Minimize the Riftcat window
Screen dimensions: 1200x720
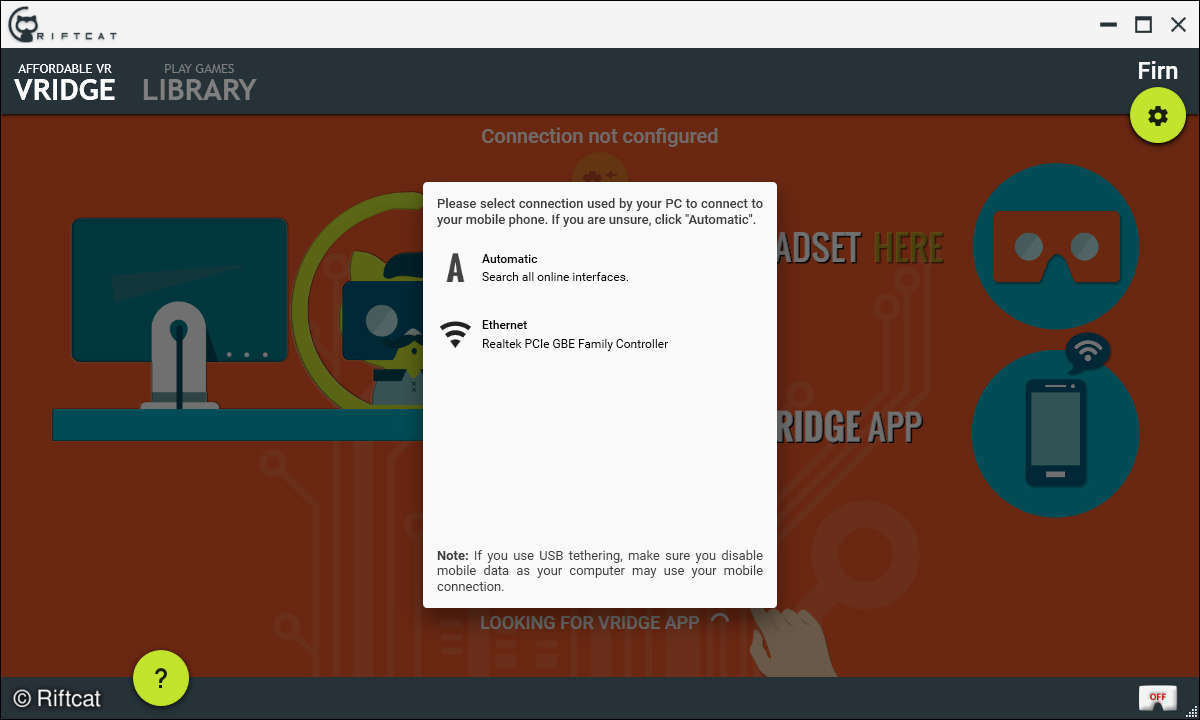pos(1108,25)
